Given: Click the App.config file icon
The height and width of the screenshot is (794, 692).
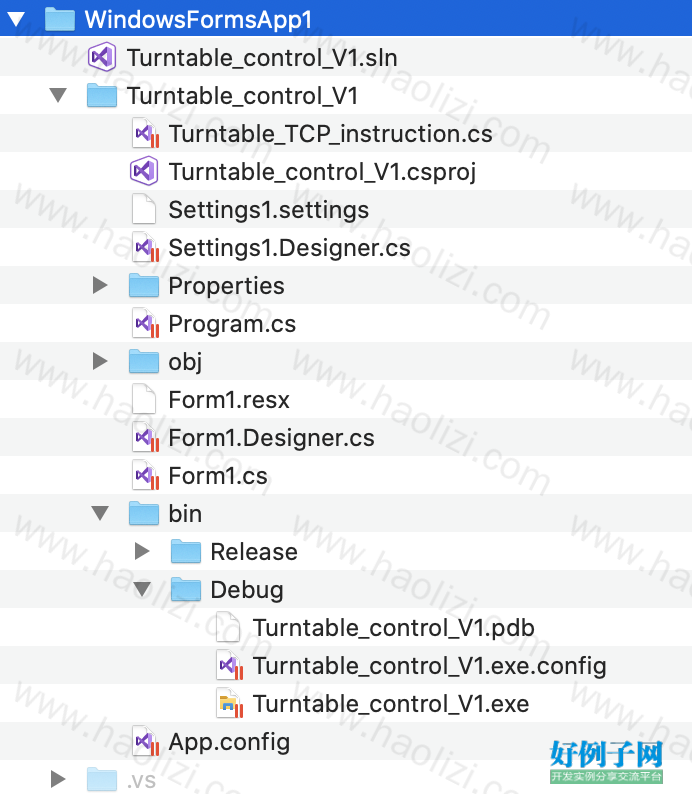Looking at the screenshot, I should click(x=146, y=741).
